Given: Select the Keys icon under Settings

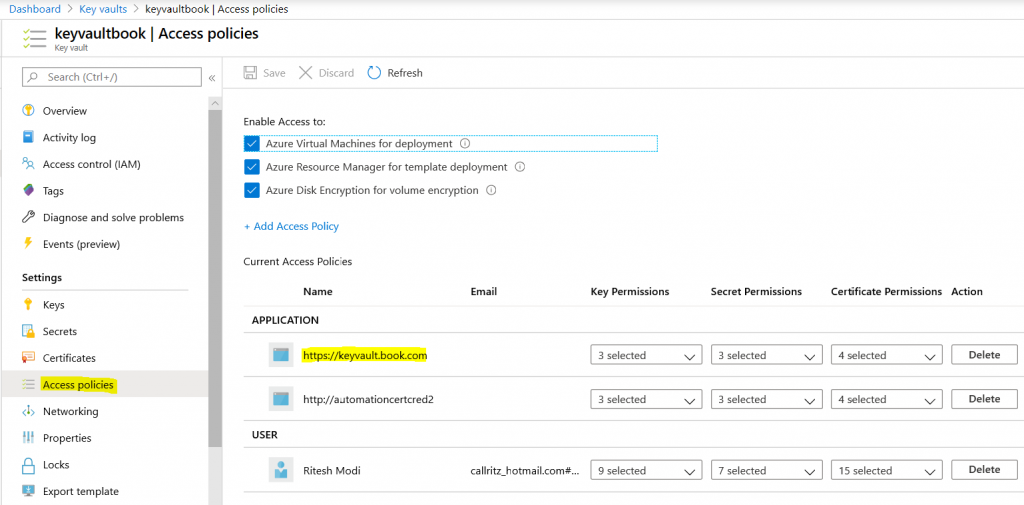Looking at the screenshot, I should click(28, 305).
